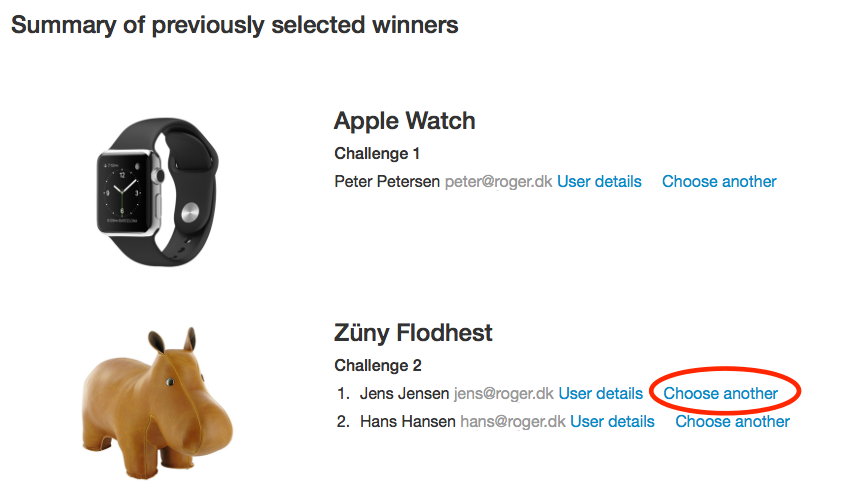Image resolution: width=841 pixels, height=503 pixels.
Task: Select the name Jens Jensen
Action: coord(404,393)
